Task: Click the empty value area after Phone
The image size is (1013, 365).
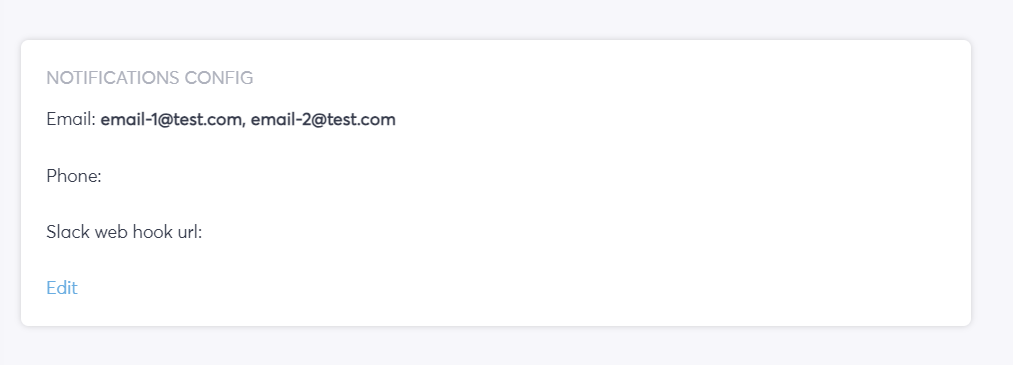Action: click(x=258, y=176)
